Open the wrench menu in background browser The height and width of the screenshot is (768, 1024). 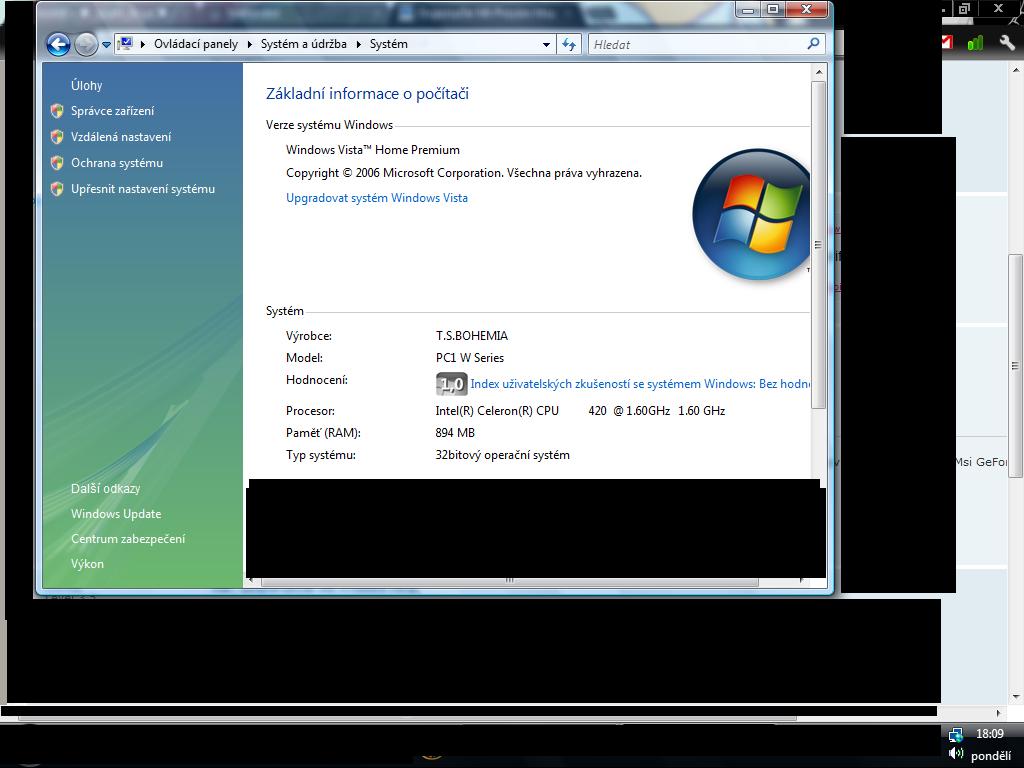1006,43
